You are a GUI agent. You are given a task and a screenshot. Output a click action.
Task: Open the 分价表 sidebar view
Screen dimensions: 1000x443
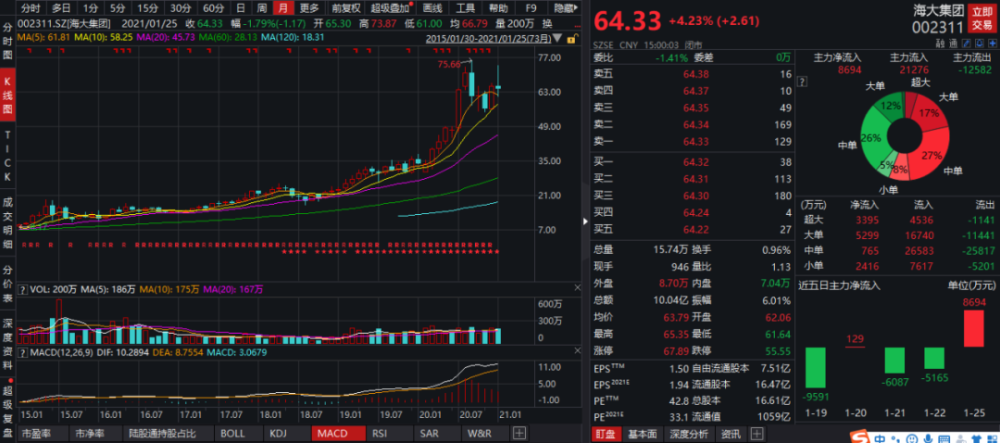point(8,284)
